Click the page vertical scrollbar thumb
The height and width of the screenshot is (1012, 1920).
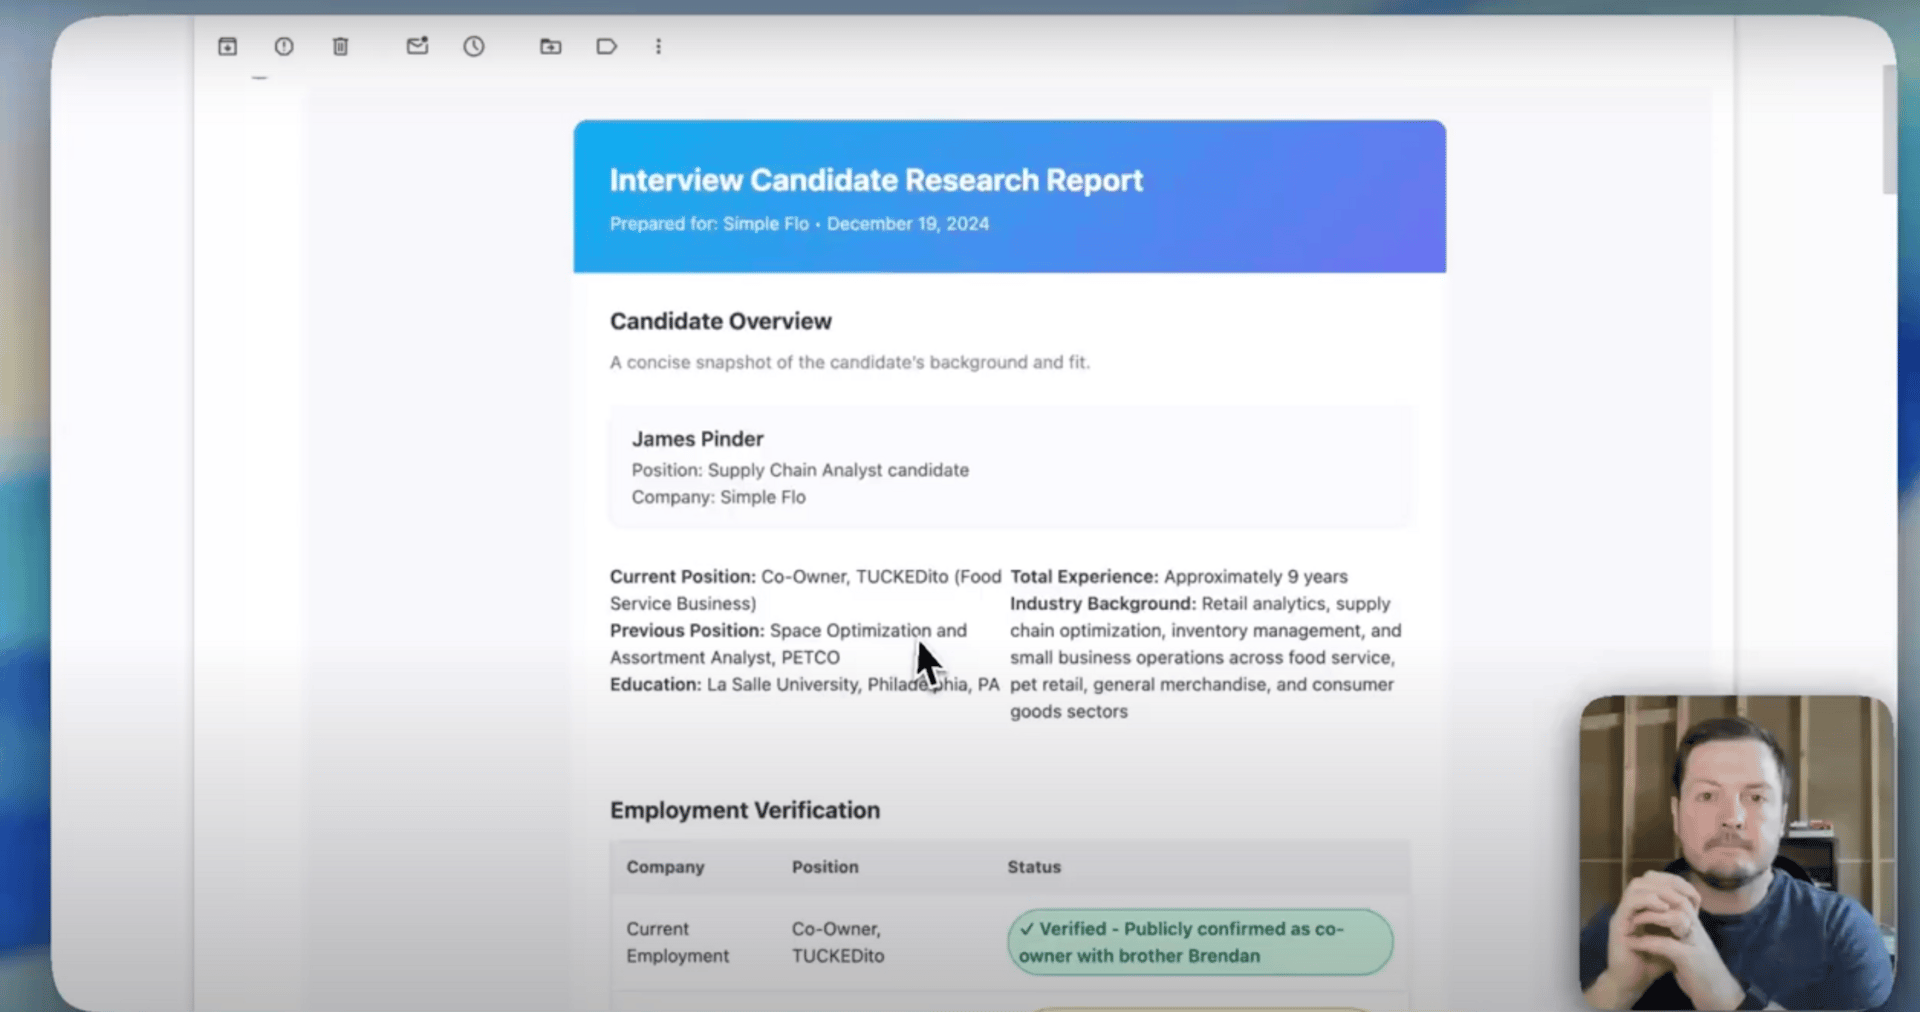click(1889, 130)
